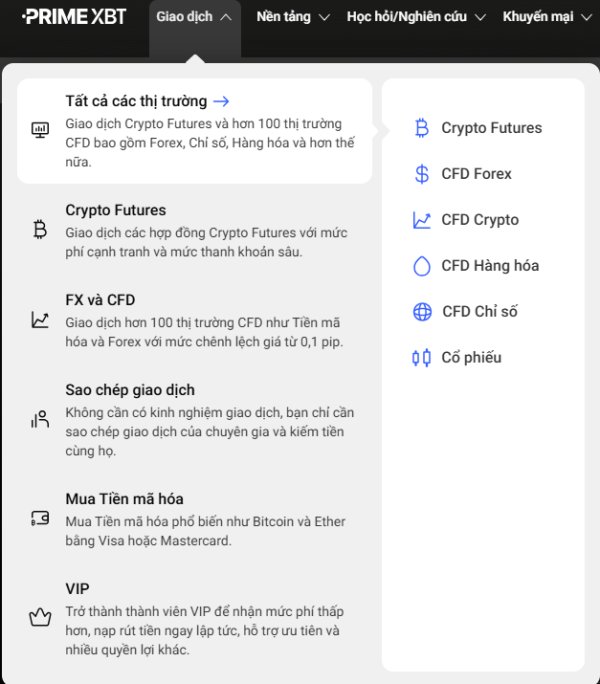Click the PrimeXBT logo
Screen dimensions: 600x684
[x=74, y=17]
